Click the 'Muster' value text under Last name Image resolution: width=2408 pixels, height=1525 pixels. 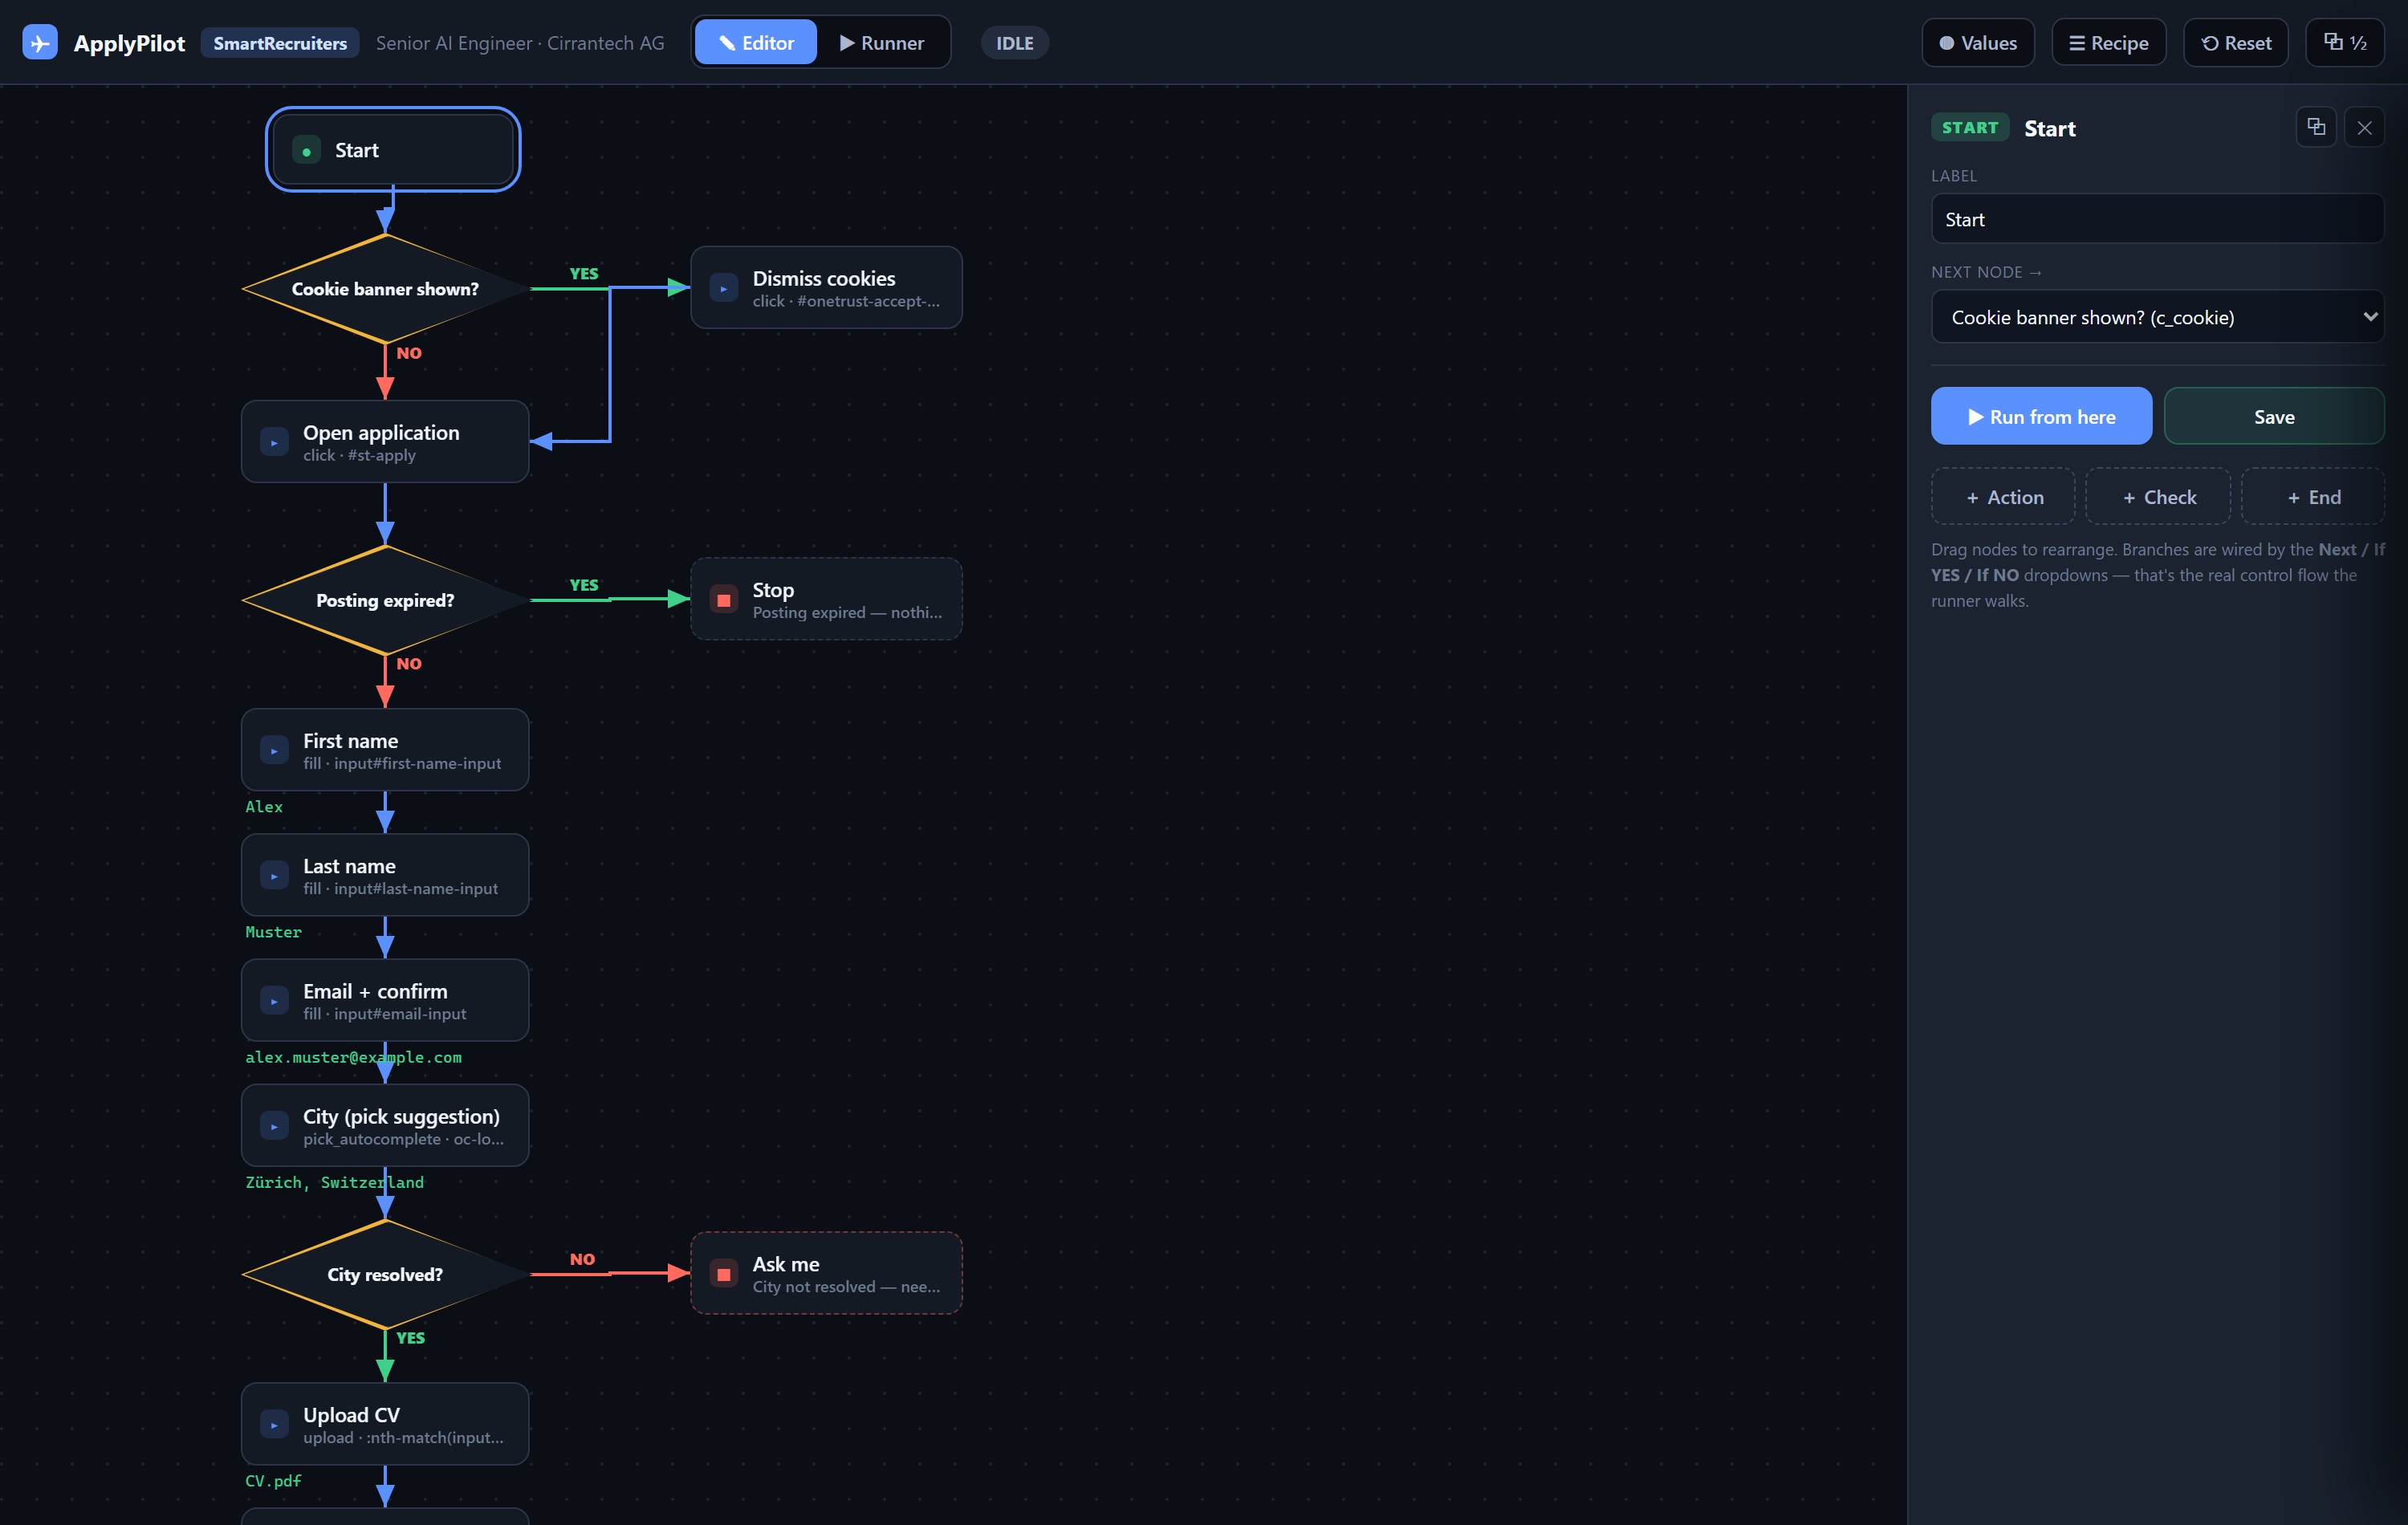(x=273, y=932)
